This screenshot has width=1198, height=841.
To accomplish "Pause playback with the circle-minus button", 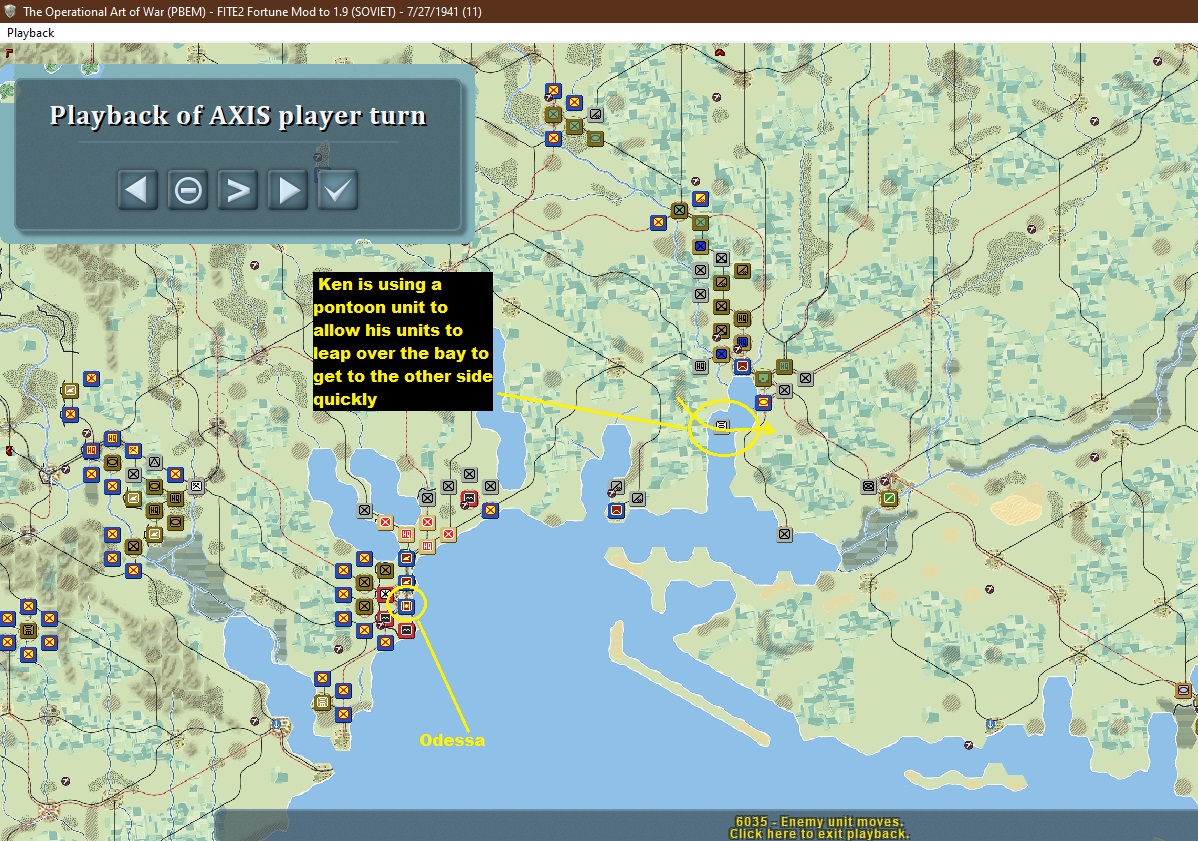I will tap(188, 189).
